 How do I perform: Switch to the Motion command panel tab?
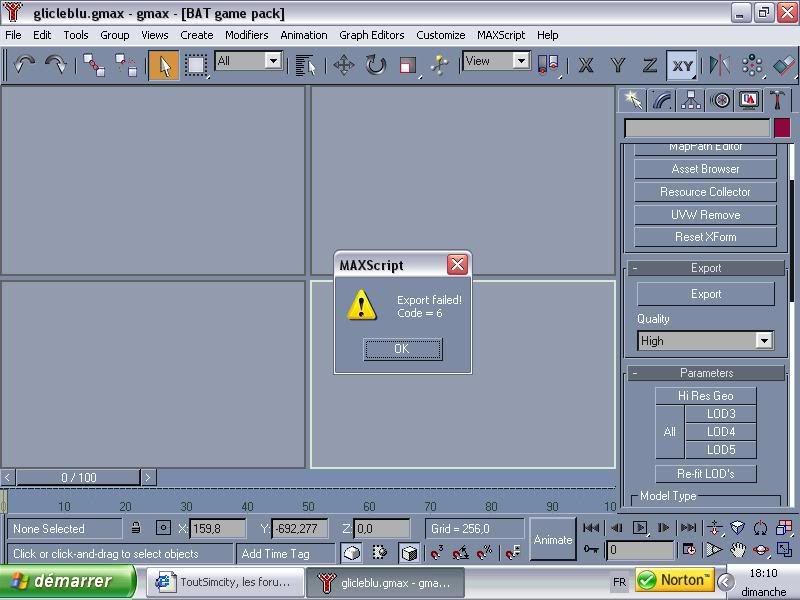tap(720, 100)
